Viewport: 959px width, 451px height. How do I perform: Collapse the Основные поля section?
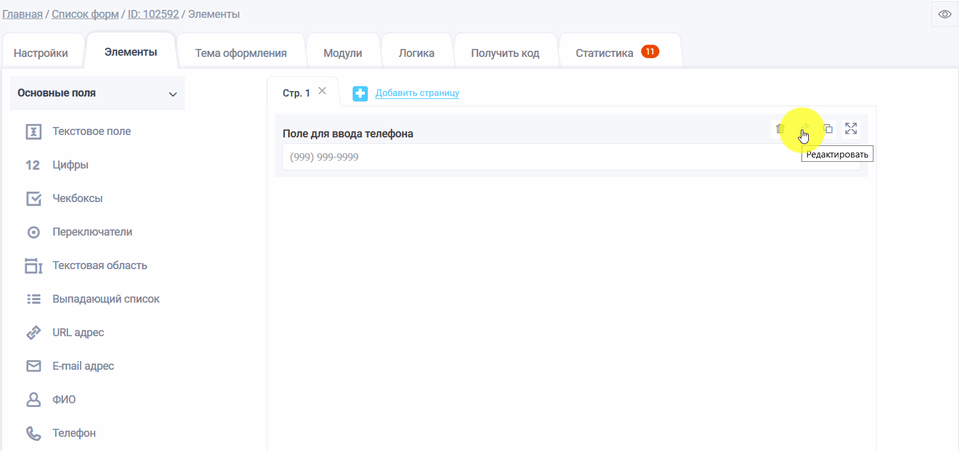click(172, 94)
